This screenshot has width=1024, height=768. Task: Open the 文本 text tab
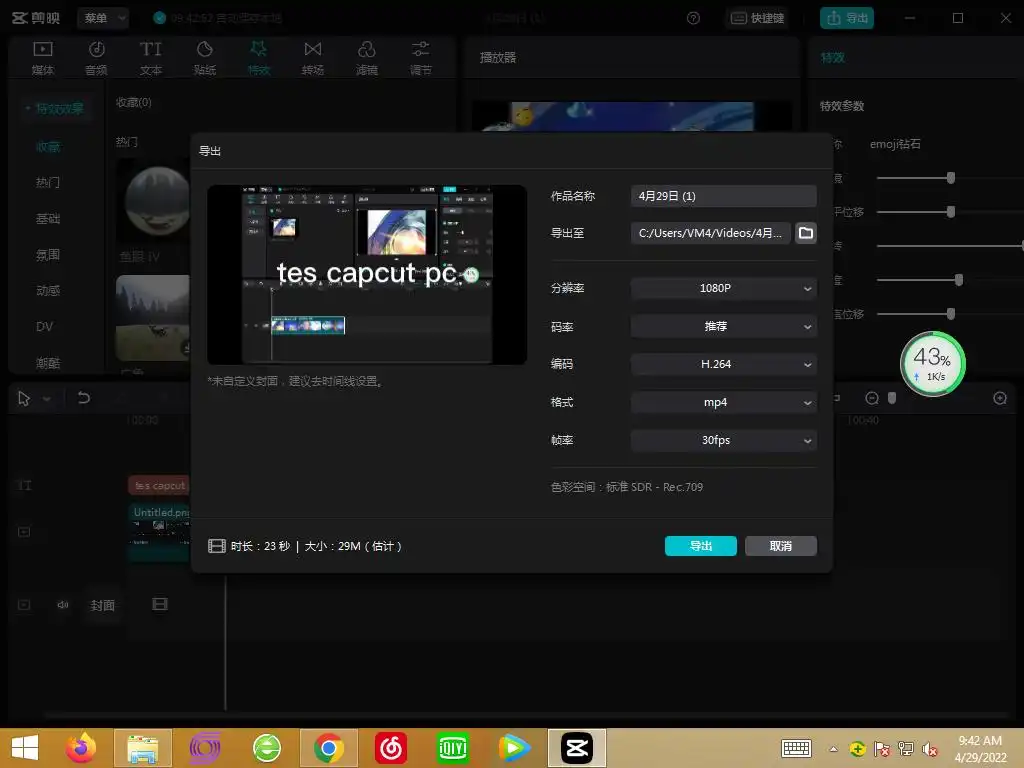point(150,57)
